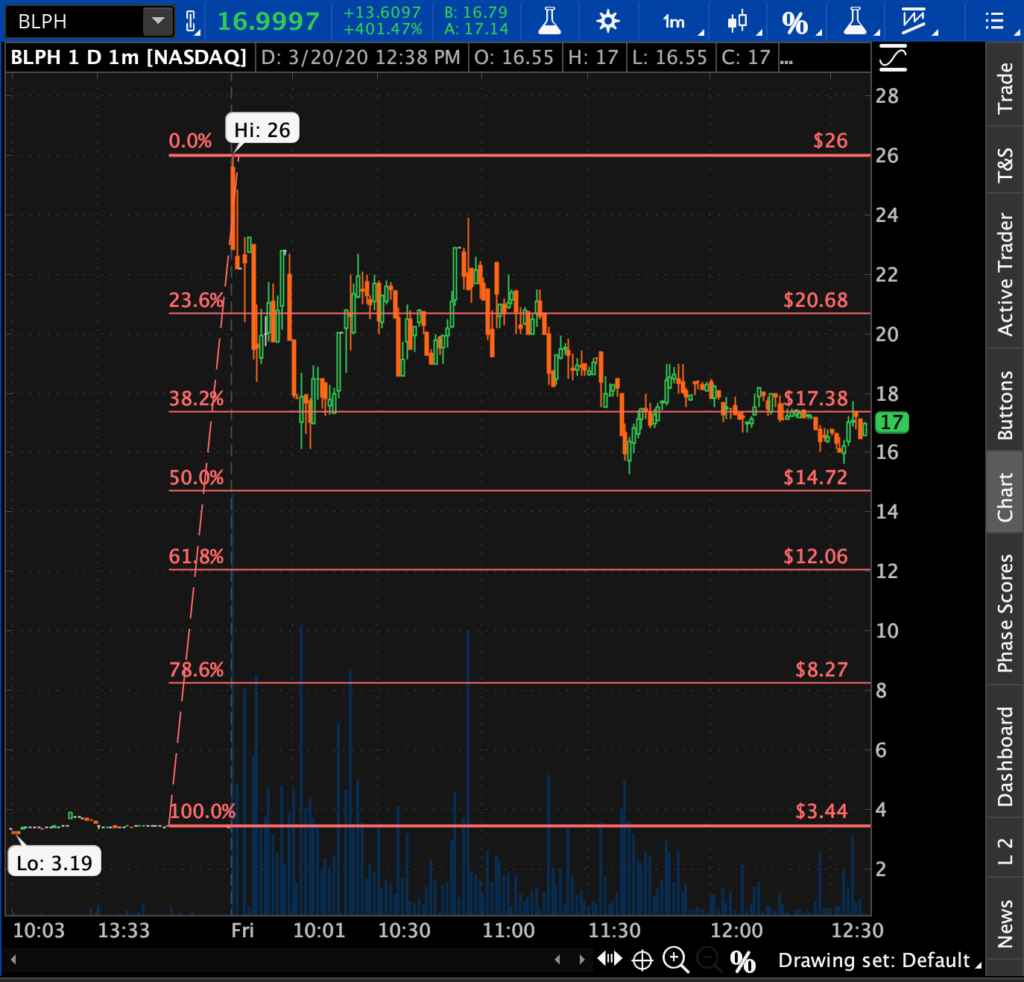The image size is (1024, 982).
Task: Open chart settings gear icon
Action: [x=607, y=22]
